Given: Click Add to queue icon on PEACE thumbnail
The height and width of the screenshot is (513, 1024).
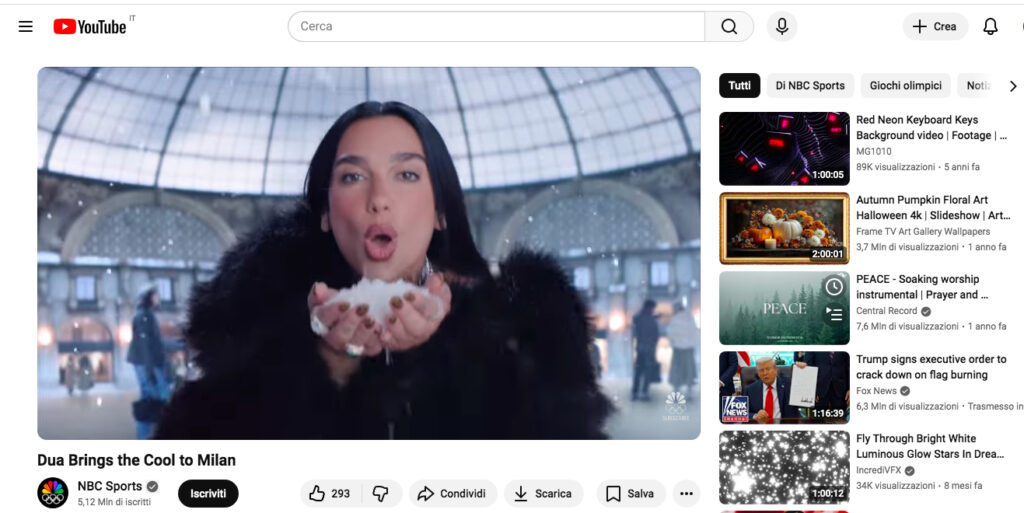Looking at the screenshot, I should pyautogui.click(x=834, y=314).
